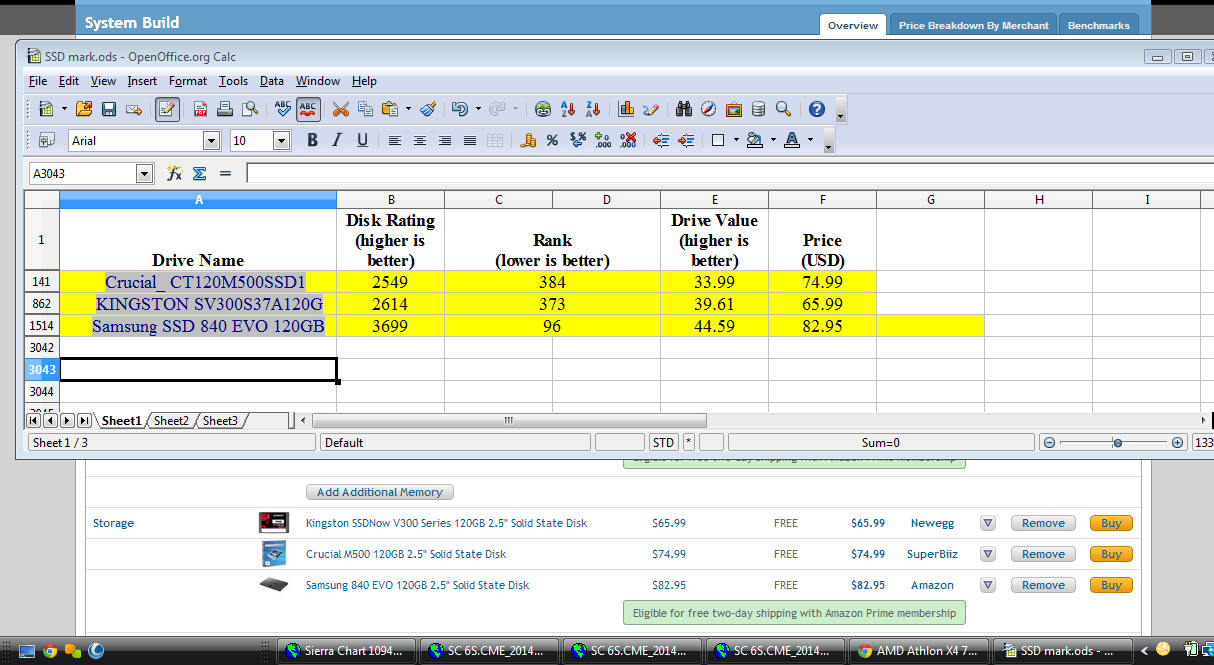The image size is (1214, 665).
Task: Open Navigator compass icon
Action: [709, 109]
